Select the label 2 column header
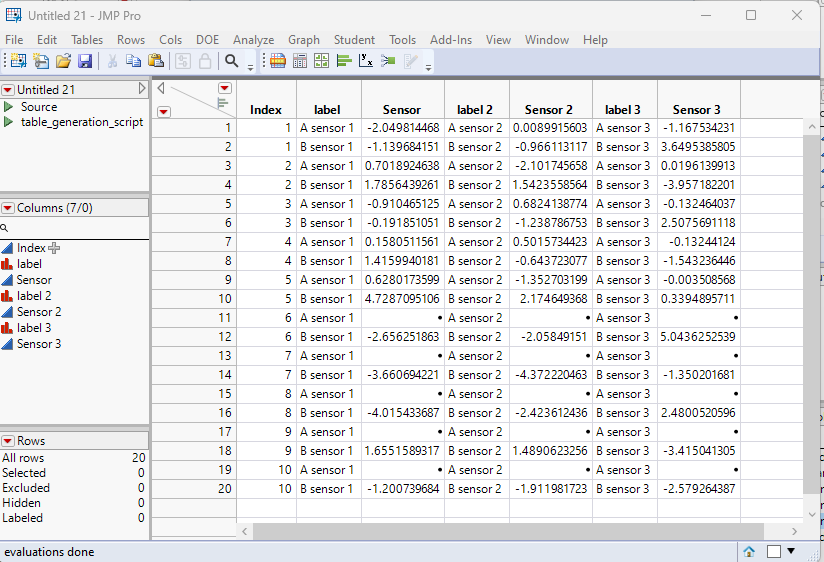Viewport: 824px width, 562px height. tap(476, 99)
